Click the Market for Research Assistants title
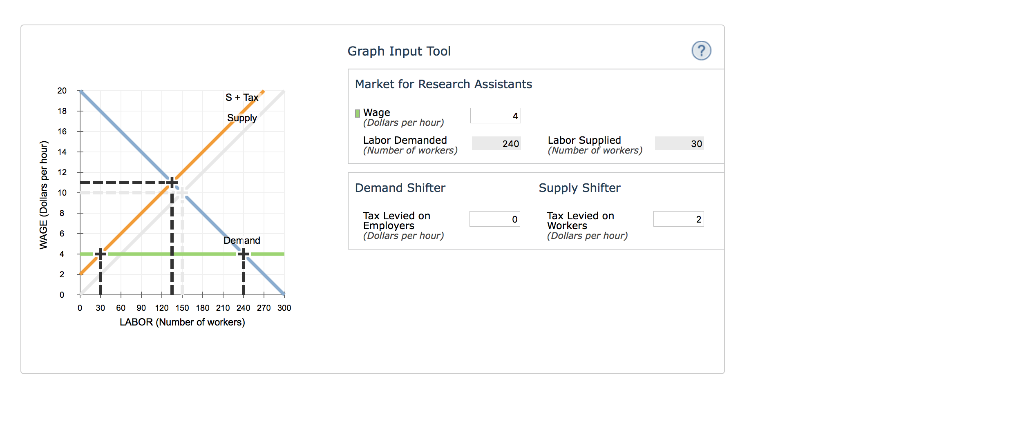 point(443,84)
